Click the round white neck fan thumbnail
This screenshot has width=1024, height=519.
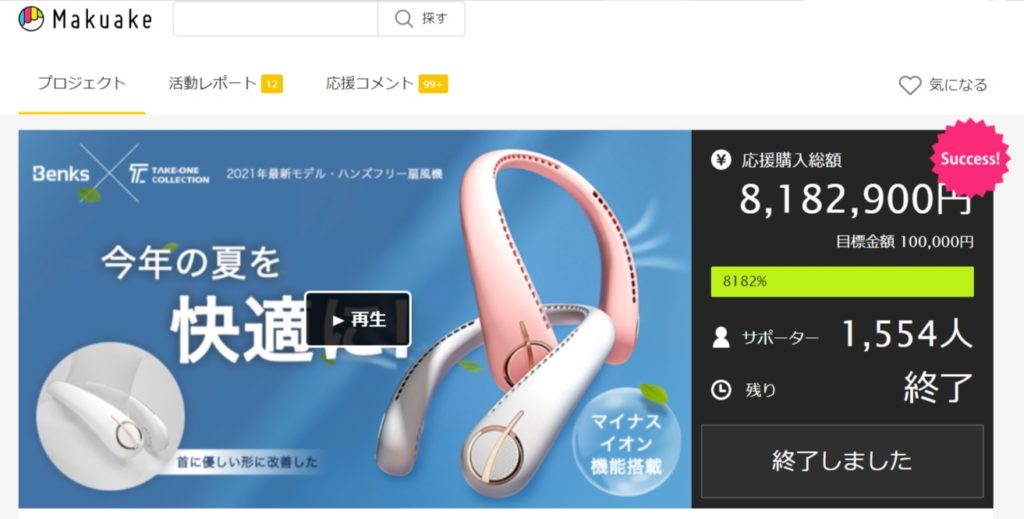110,417
